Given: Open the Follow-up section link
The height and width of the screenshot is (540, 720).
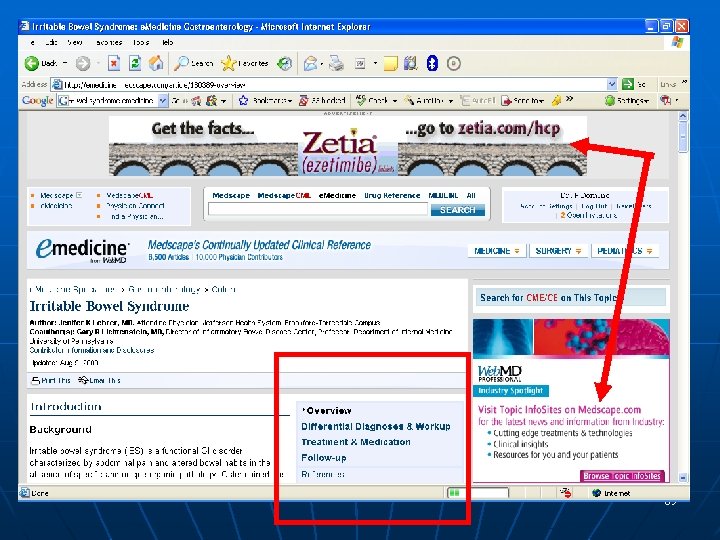Looking at the screenshot, I should (324, 458).
